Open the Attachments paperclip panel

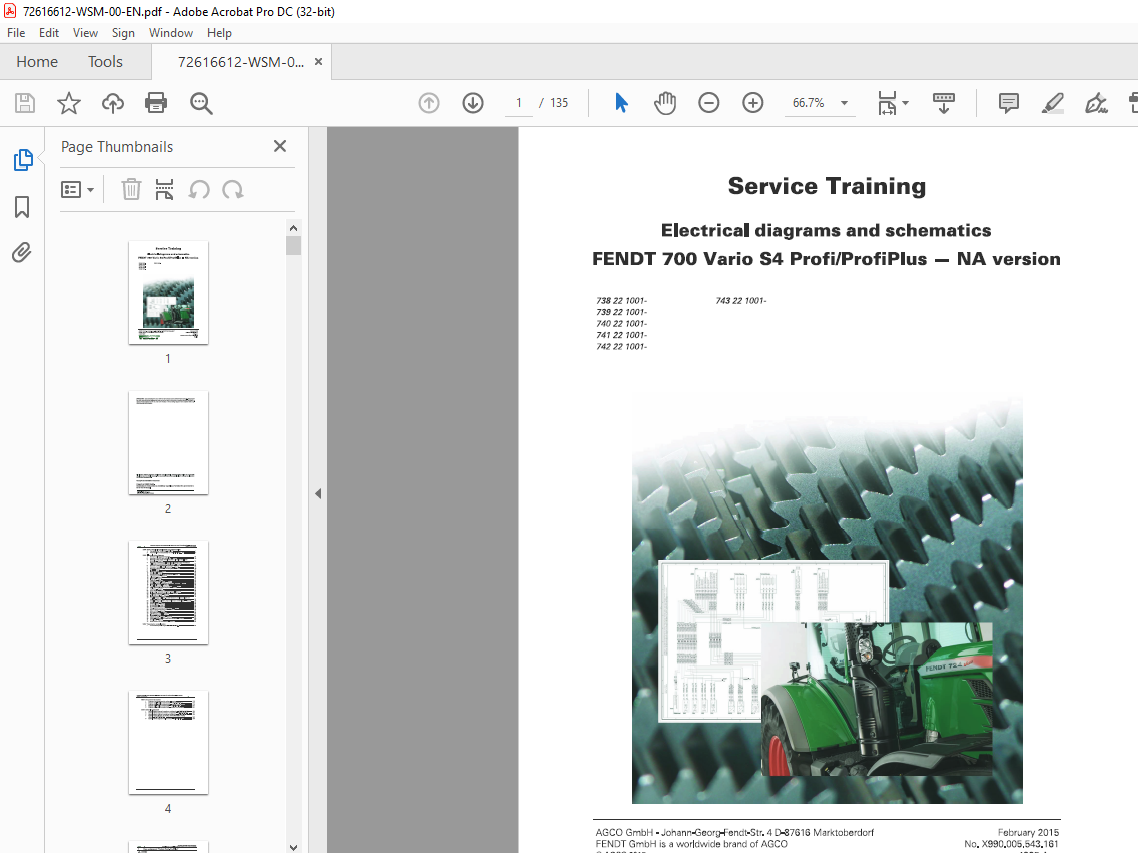click(22, 253)
